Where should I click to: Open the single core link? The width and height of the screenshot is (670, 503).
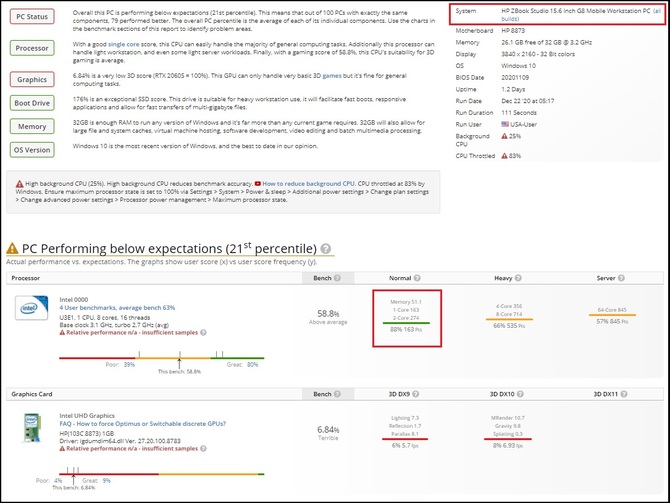(x=123, y=44)
